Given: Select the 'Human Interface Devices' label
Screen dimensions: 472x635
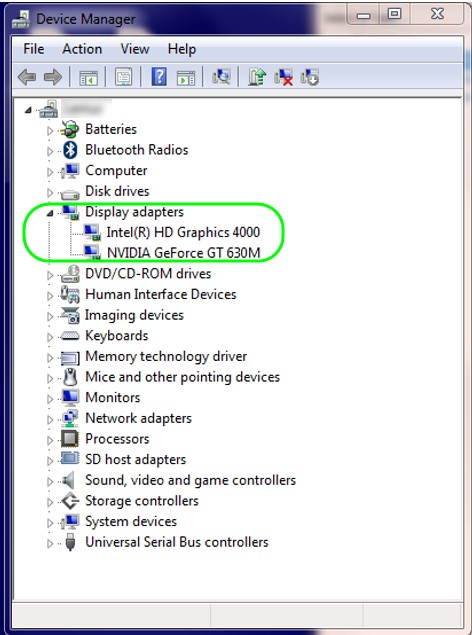Looking at the screenshot, I should click(161, 294).
